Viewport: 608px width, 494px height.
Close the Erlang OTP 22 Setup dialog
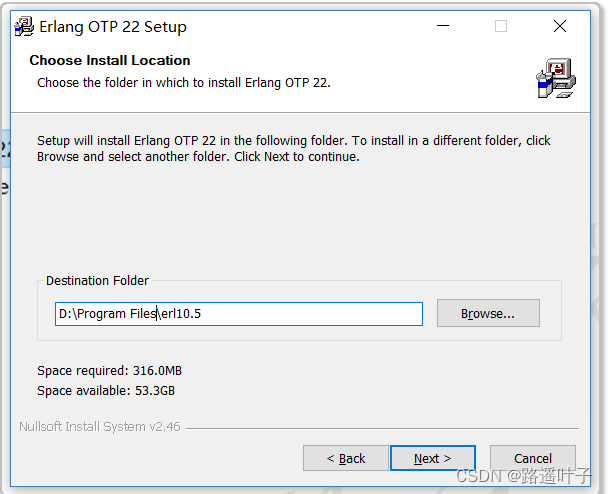[x=560, y=26]
